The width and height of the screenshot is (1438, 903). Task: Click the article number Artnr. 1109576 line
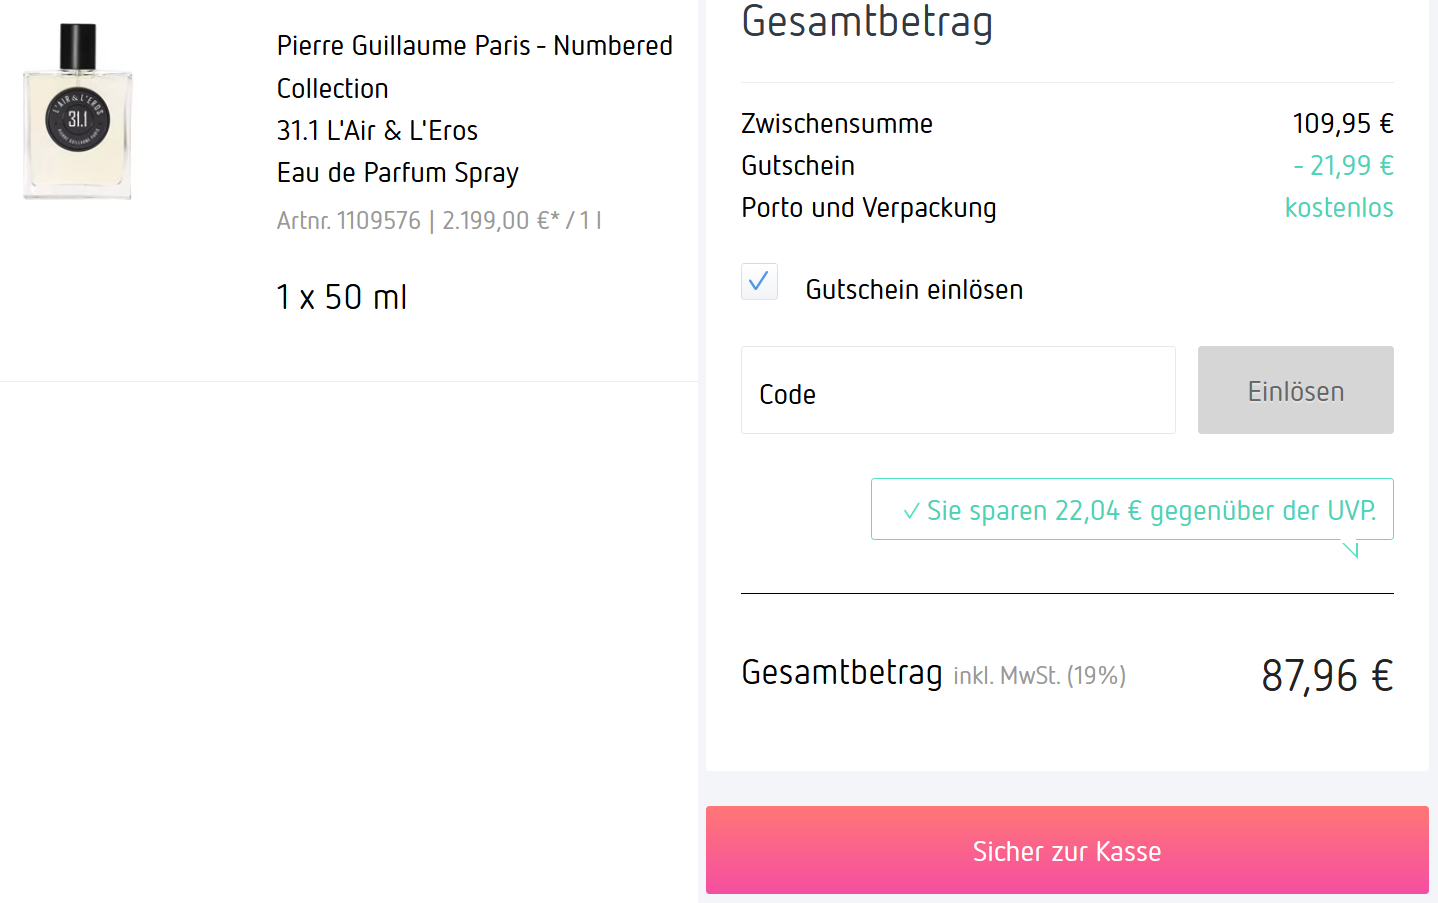coord(439,221)
